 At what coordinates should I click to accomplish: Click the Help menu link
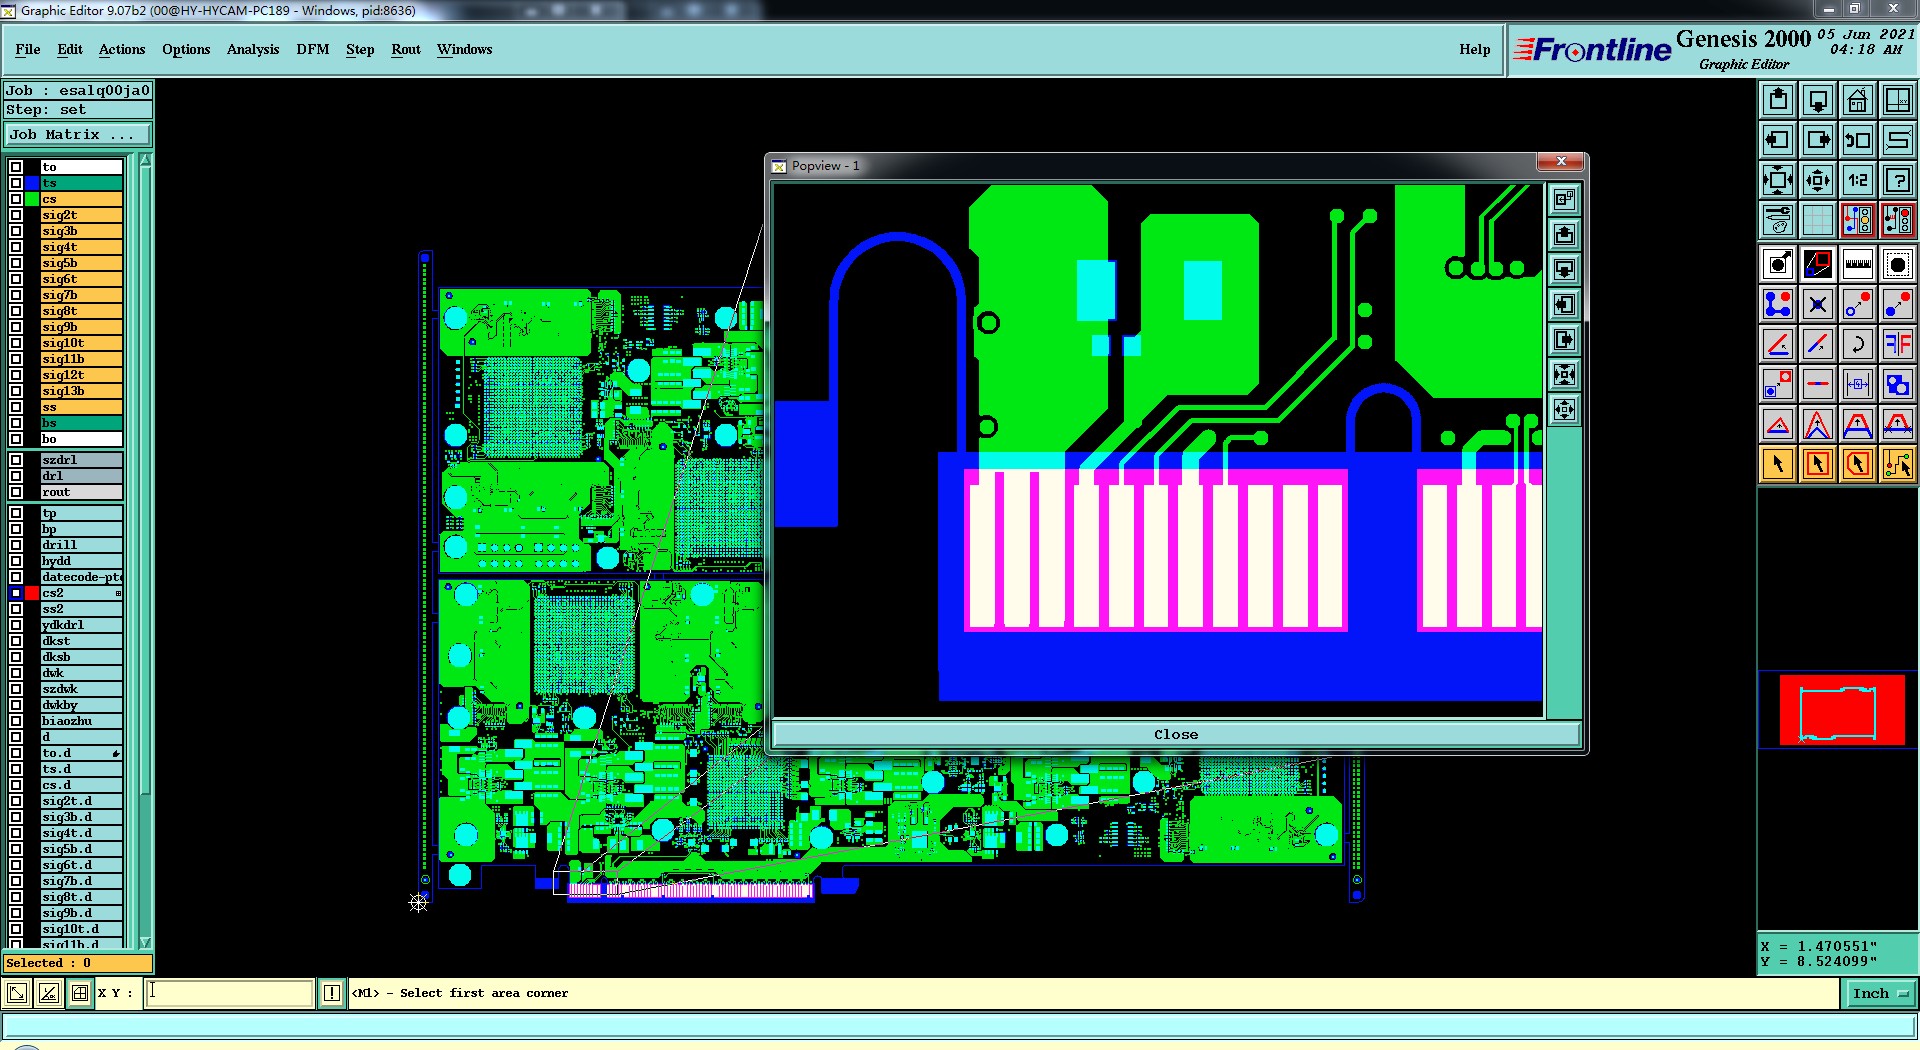(1474, 49)
